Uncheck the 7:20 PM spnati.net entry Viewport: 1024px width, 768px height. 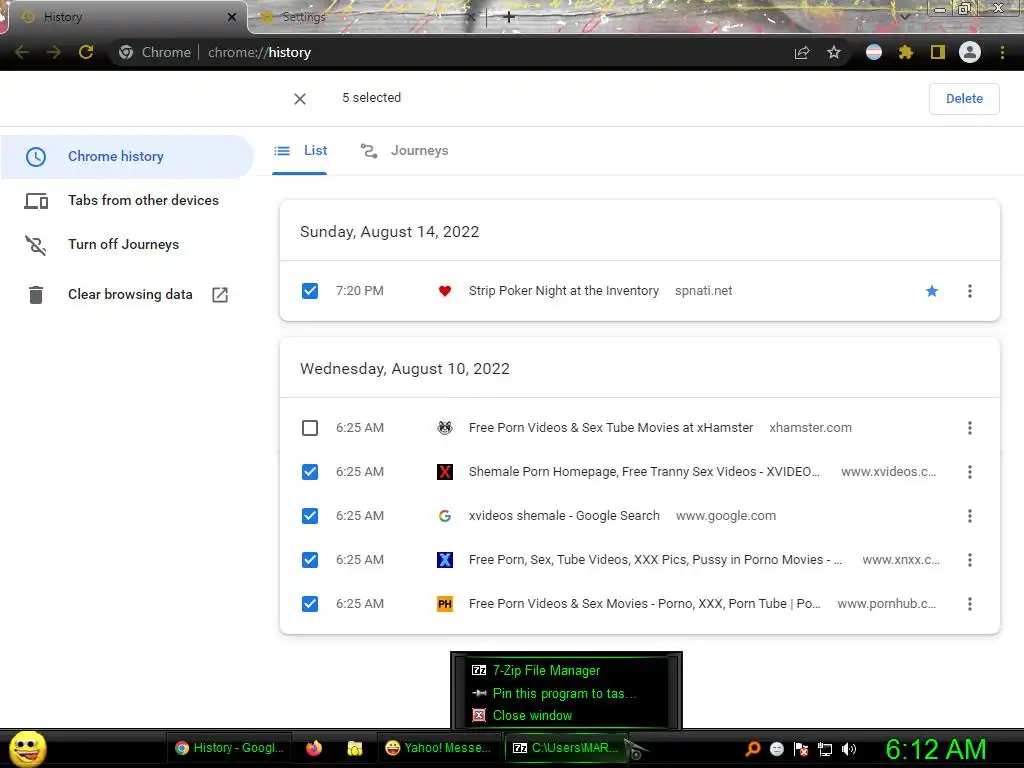pyautogui.click(x=310, y=291)
